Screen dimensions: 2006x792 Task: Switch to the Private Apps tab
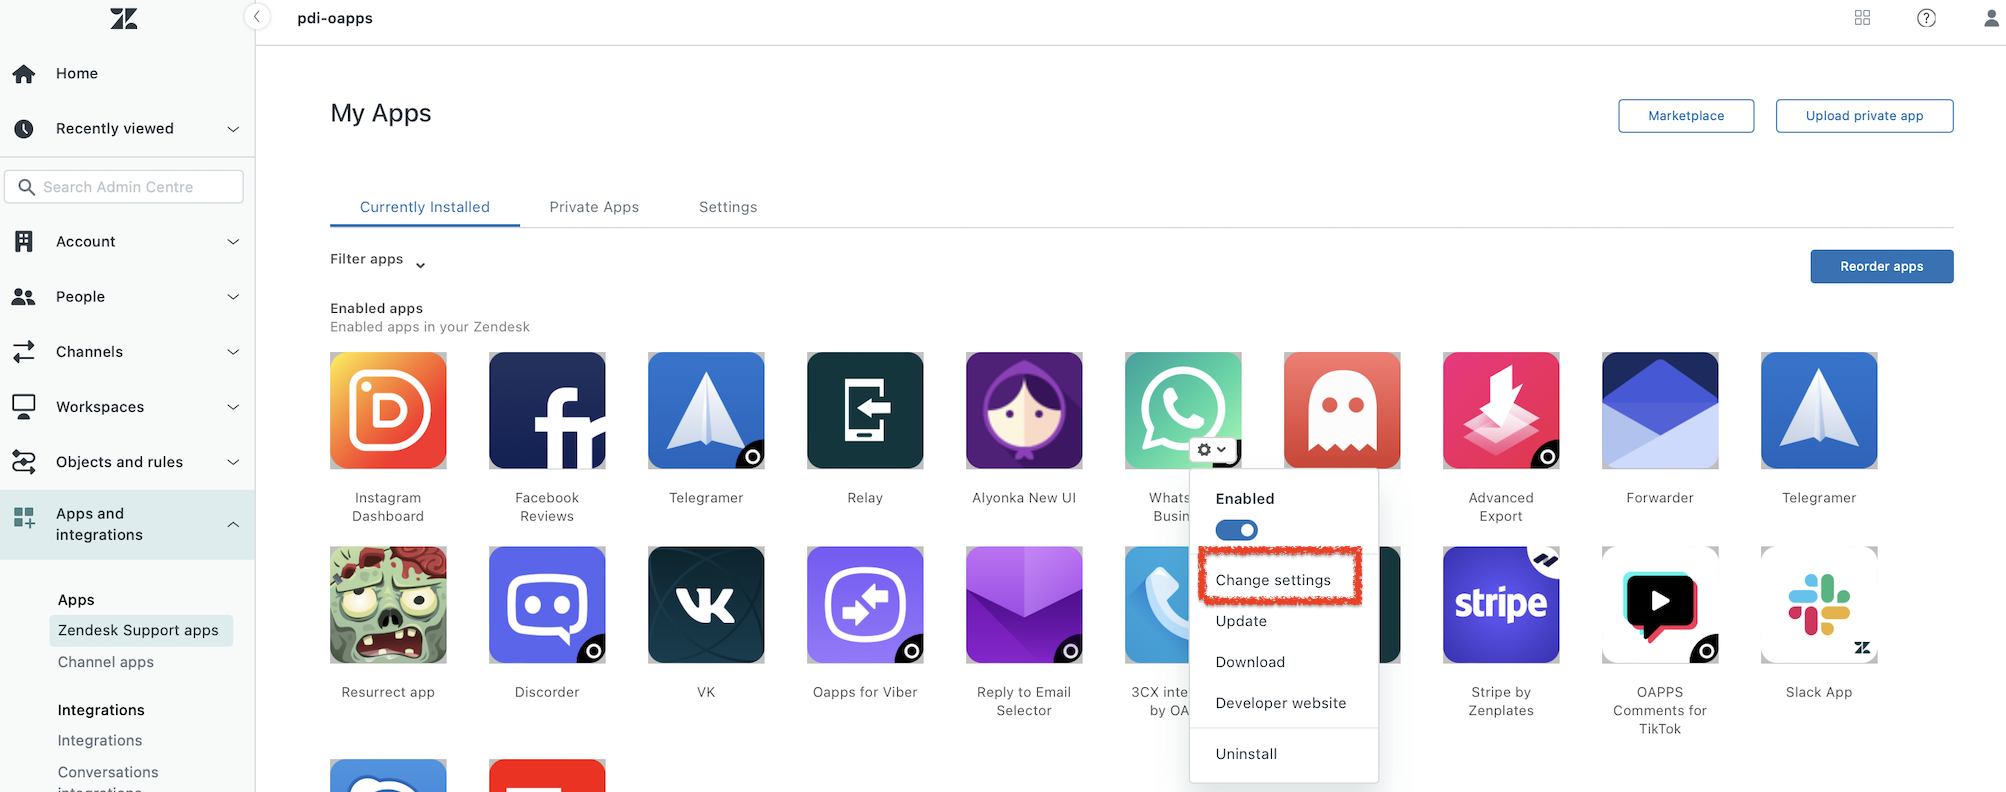(x=594, y=207)
